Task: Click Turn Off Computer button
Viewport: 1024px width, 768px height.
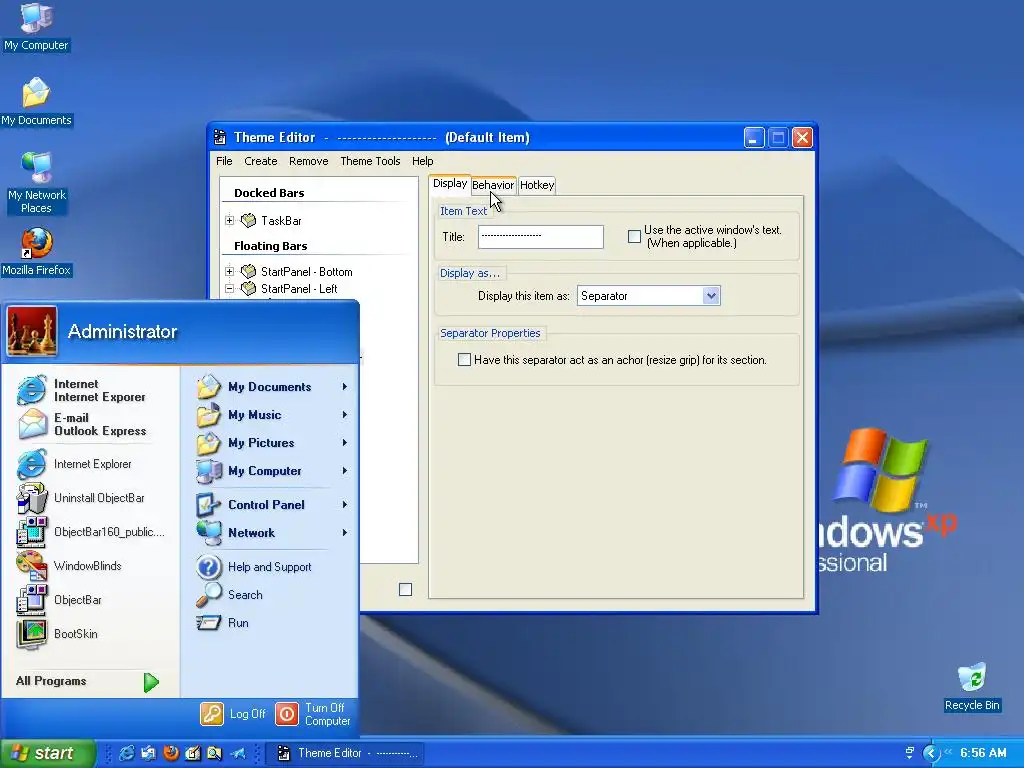Action: [313, 714]
